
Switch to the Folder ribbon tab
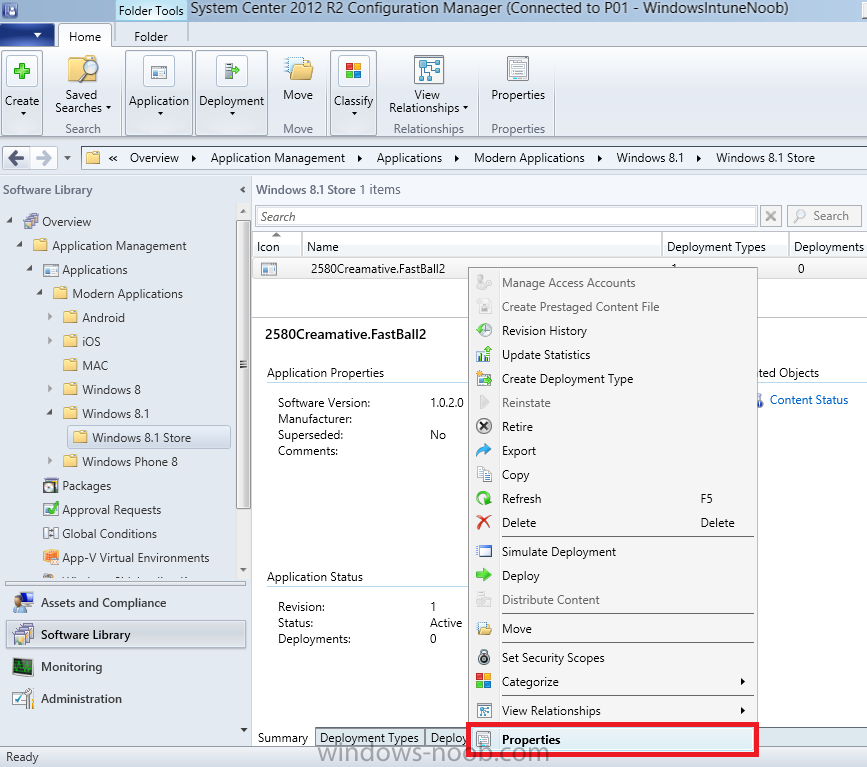[x=150, y=36]
